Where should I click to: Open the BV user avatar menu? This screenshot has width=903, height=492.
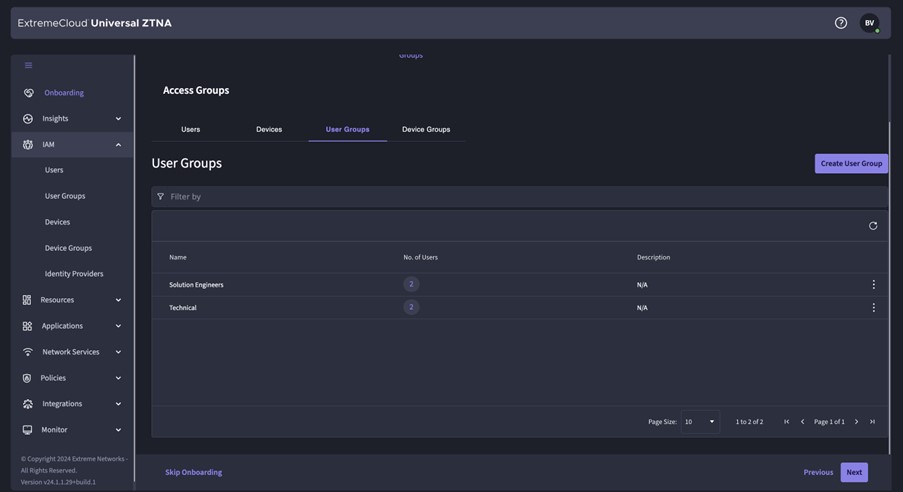(869, 23)
